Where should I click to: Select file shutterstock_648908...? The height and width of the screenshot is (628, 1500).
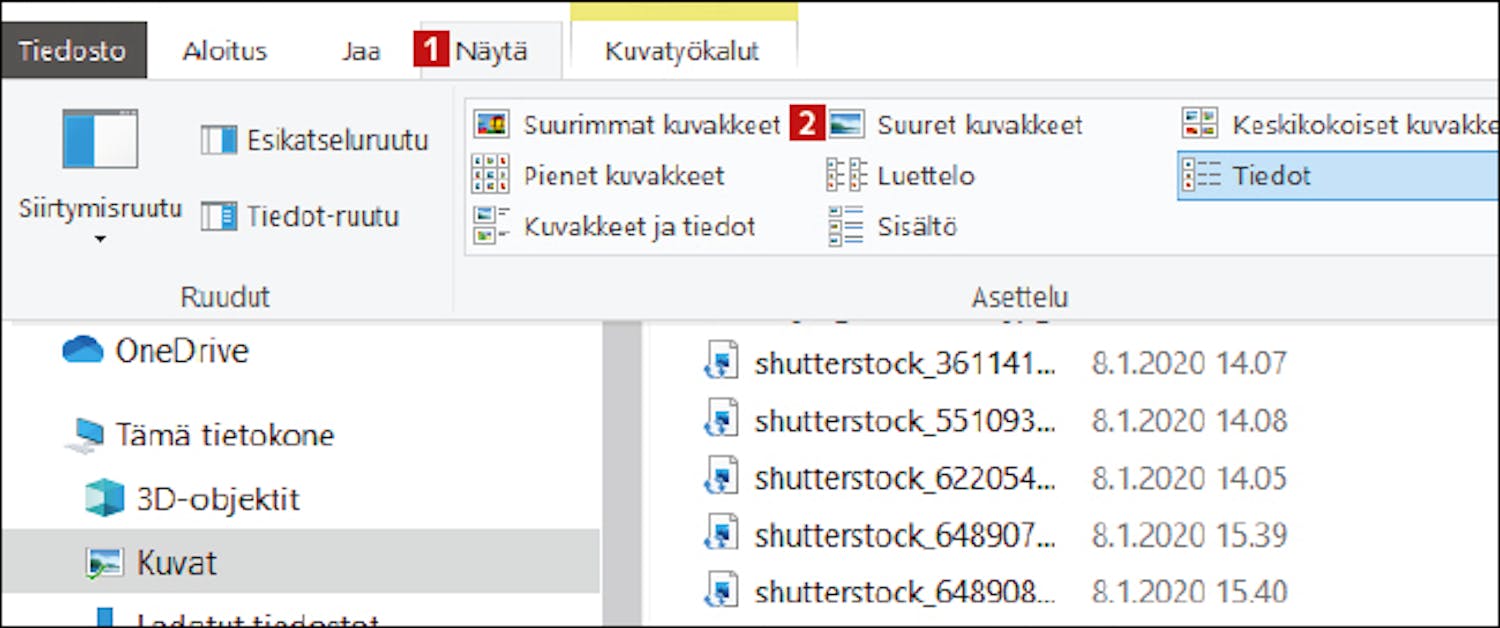point(905,591)
